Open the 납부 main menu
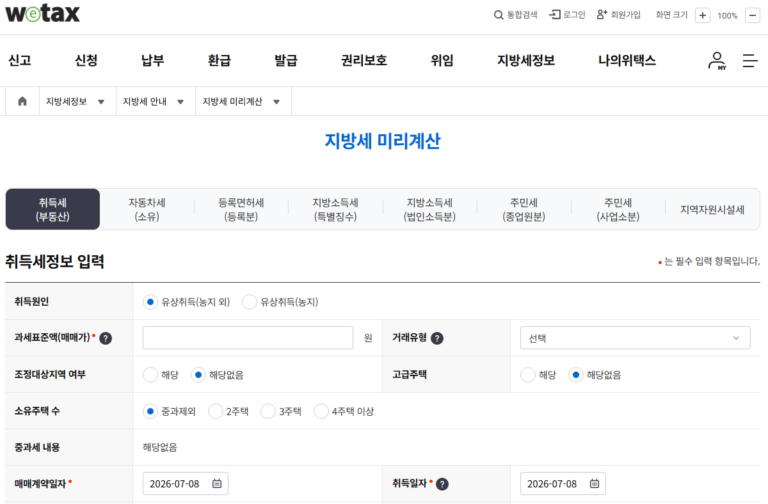 (x=152, y=61)
